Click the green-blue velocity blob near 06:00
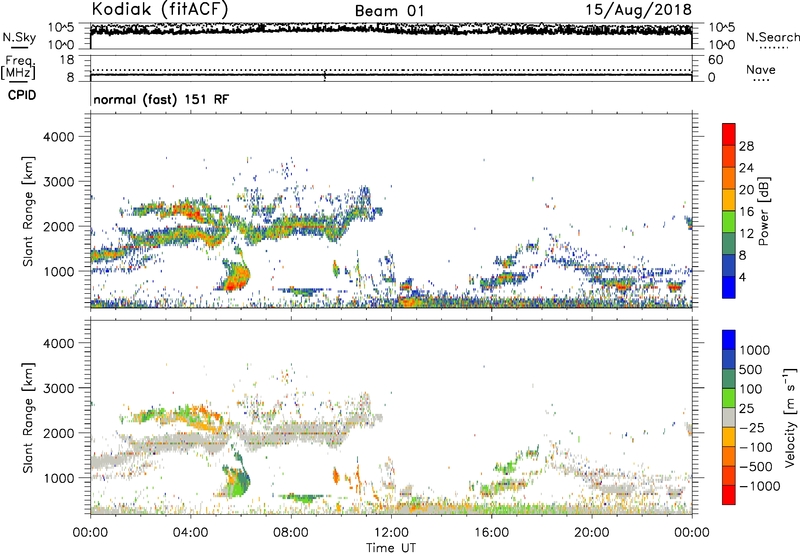The image size is (800, 554). coord(237,479)
